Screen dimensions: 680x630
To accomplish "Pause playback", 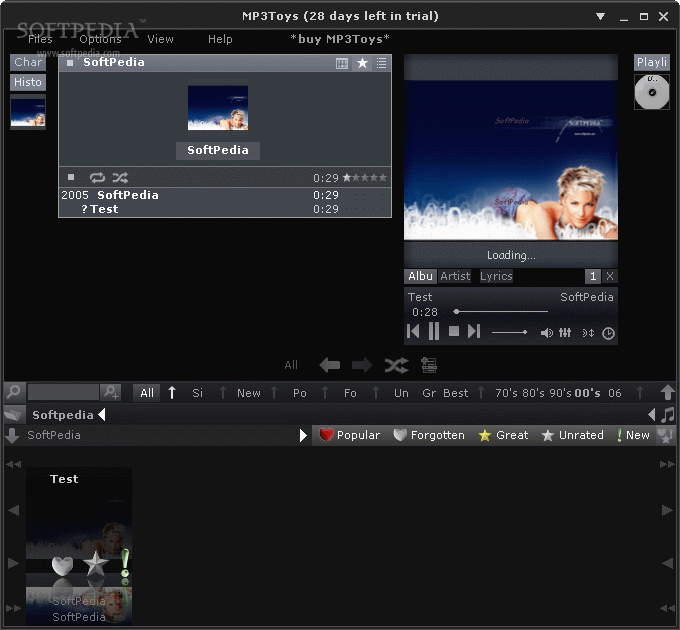I will coord(434,332).
